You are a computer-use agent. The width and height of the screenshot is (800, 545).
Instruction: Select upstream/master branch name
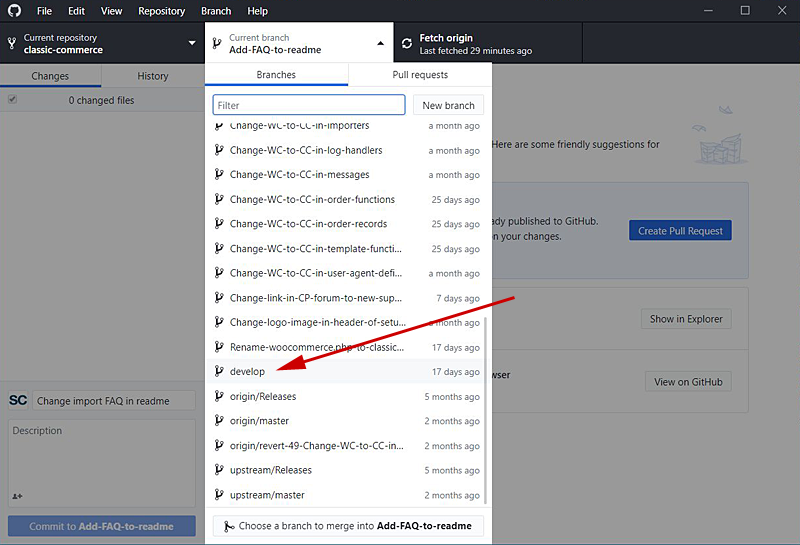pos(267,495)
